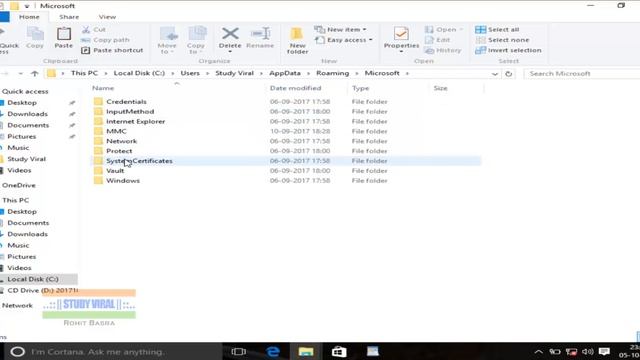
Task: Open Quick access in navigation pane
Action: pos(25,91)
